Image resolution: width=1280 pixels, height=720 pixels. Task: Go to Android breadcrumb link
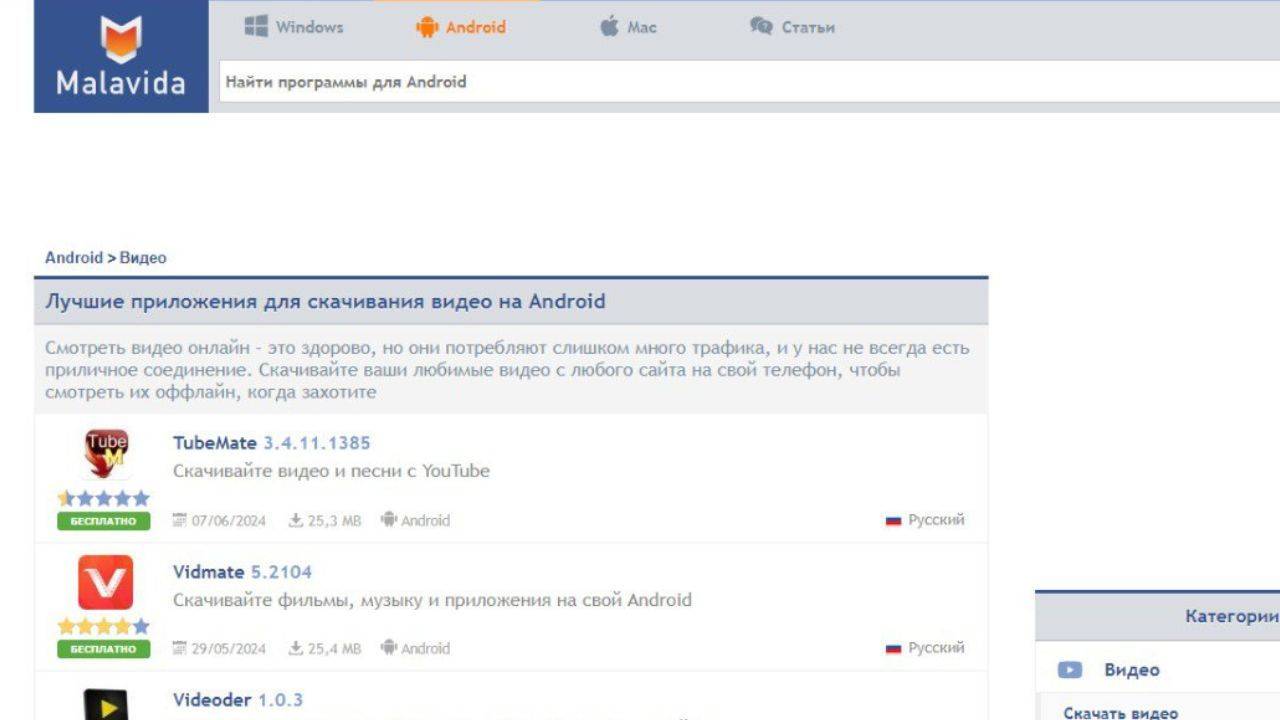tap(74, 257)
